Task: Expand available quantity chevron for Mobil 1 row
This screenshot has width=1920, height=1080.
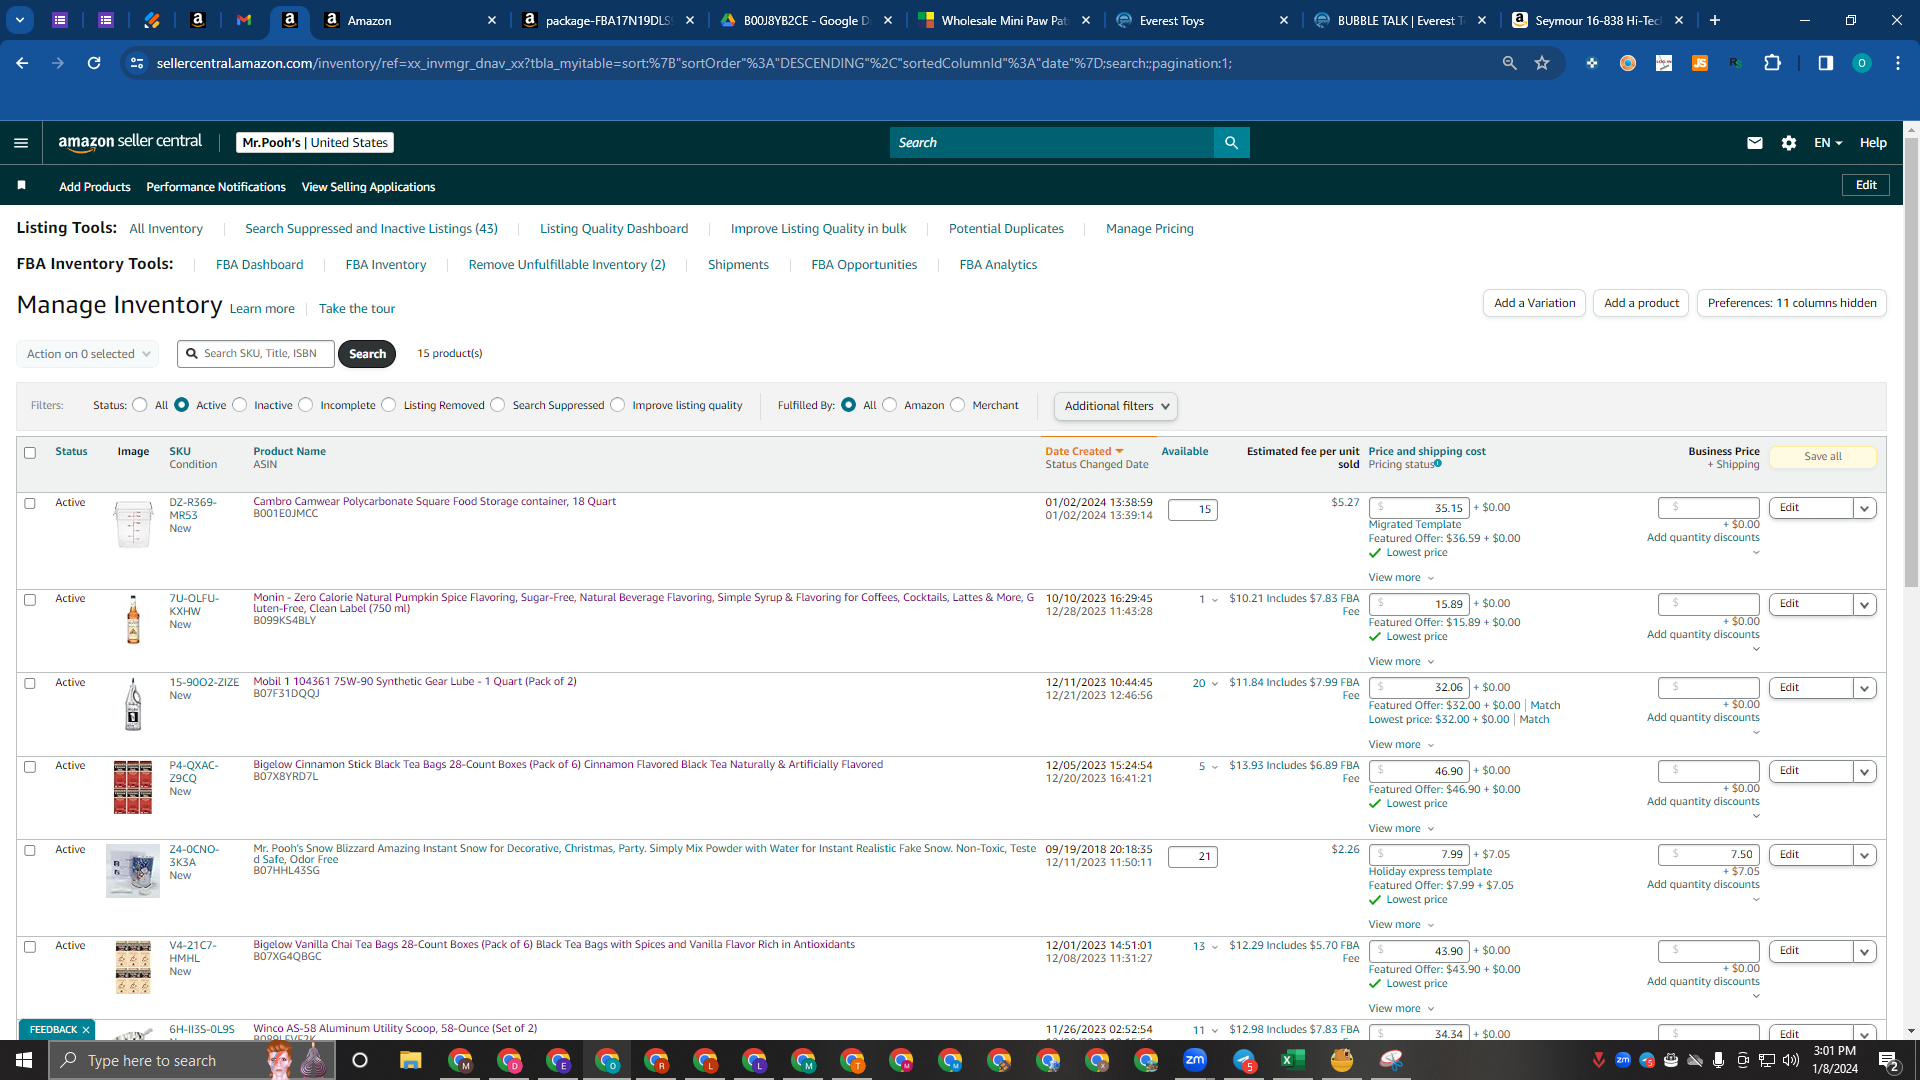Action: [1215, 684]
